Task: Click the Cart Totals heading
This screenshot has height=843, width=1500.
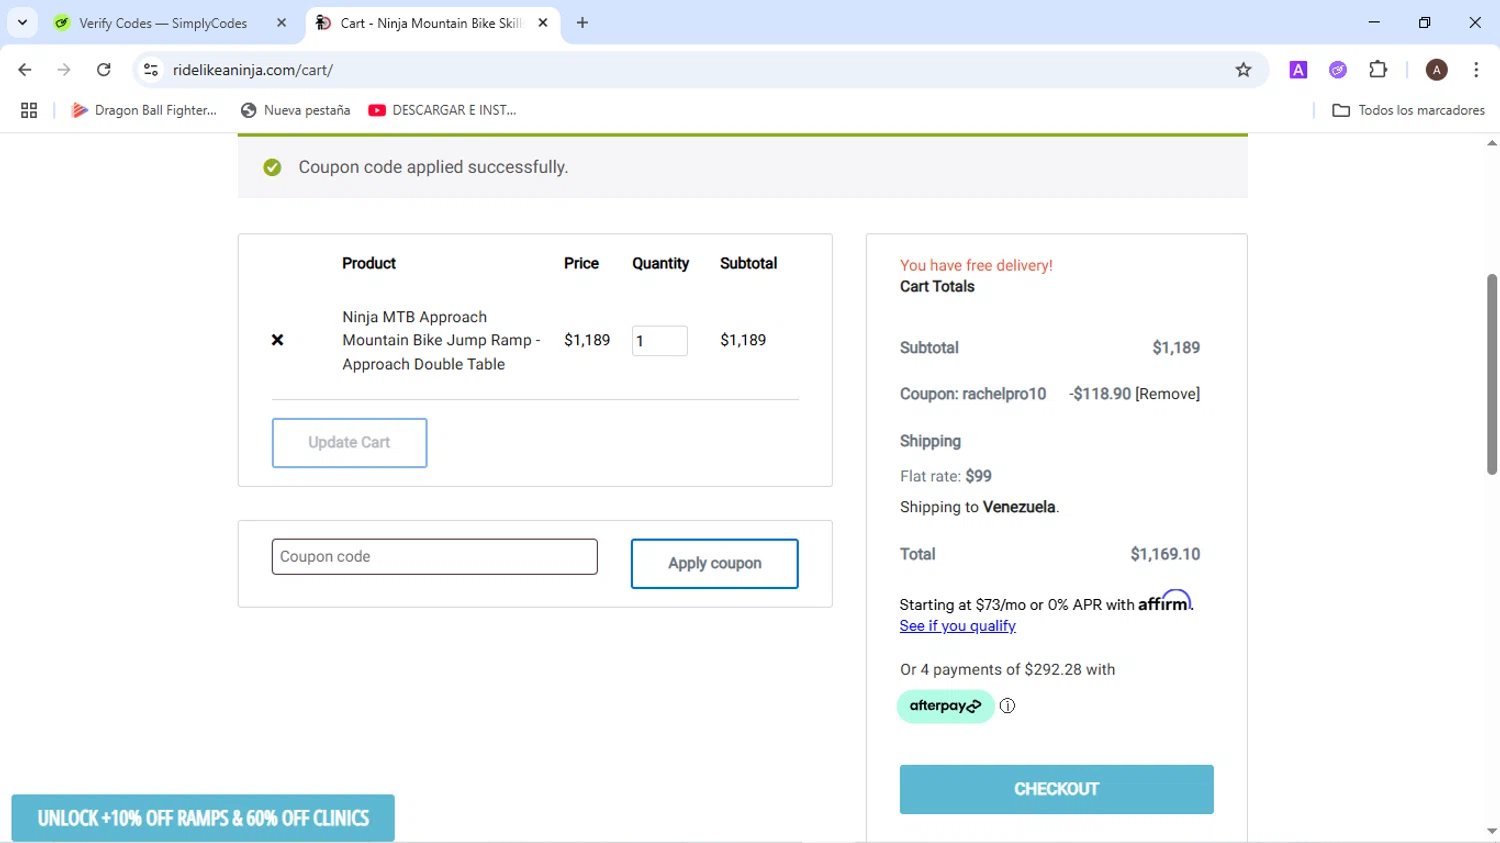Action: coord(937,287)
